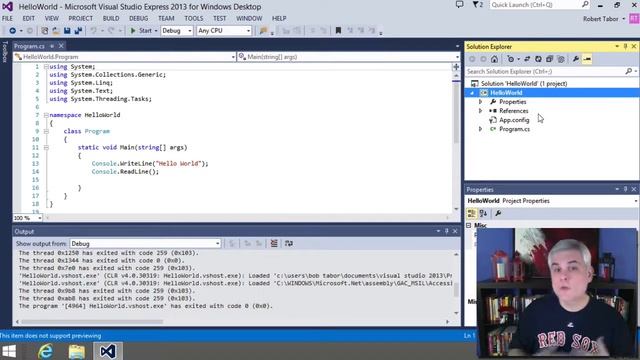The height and width of the screenshot is (360, 640).
Task: Open File Explorer from the taskbar
Action: (76, 351)
